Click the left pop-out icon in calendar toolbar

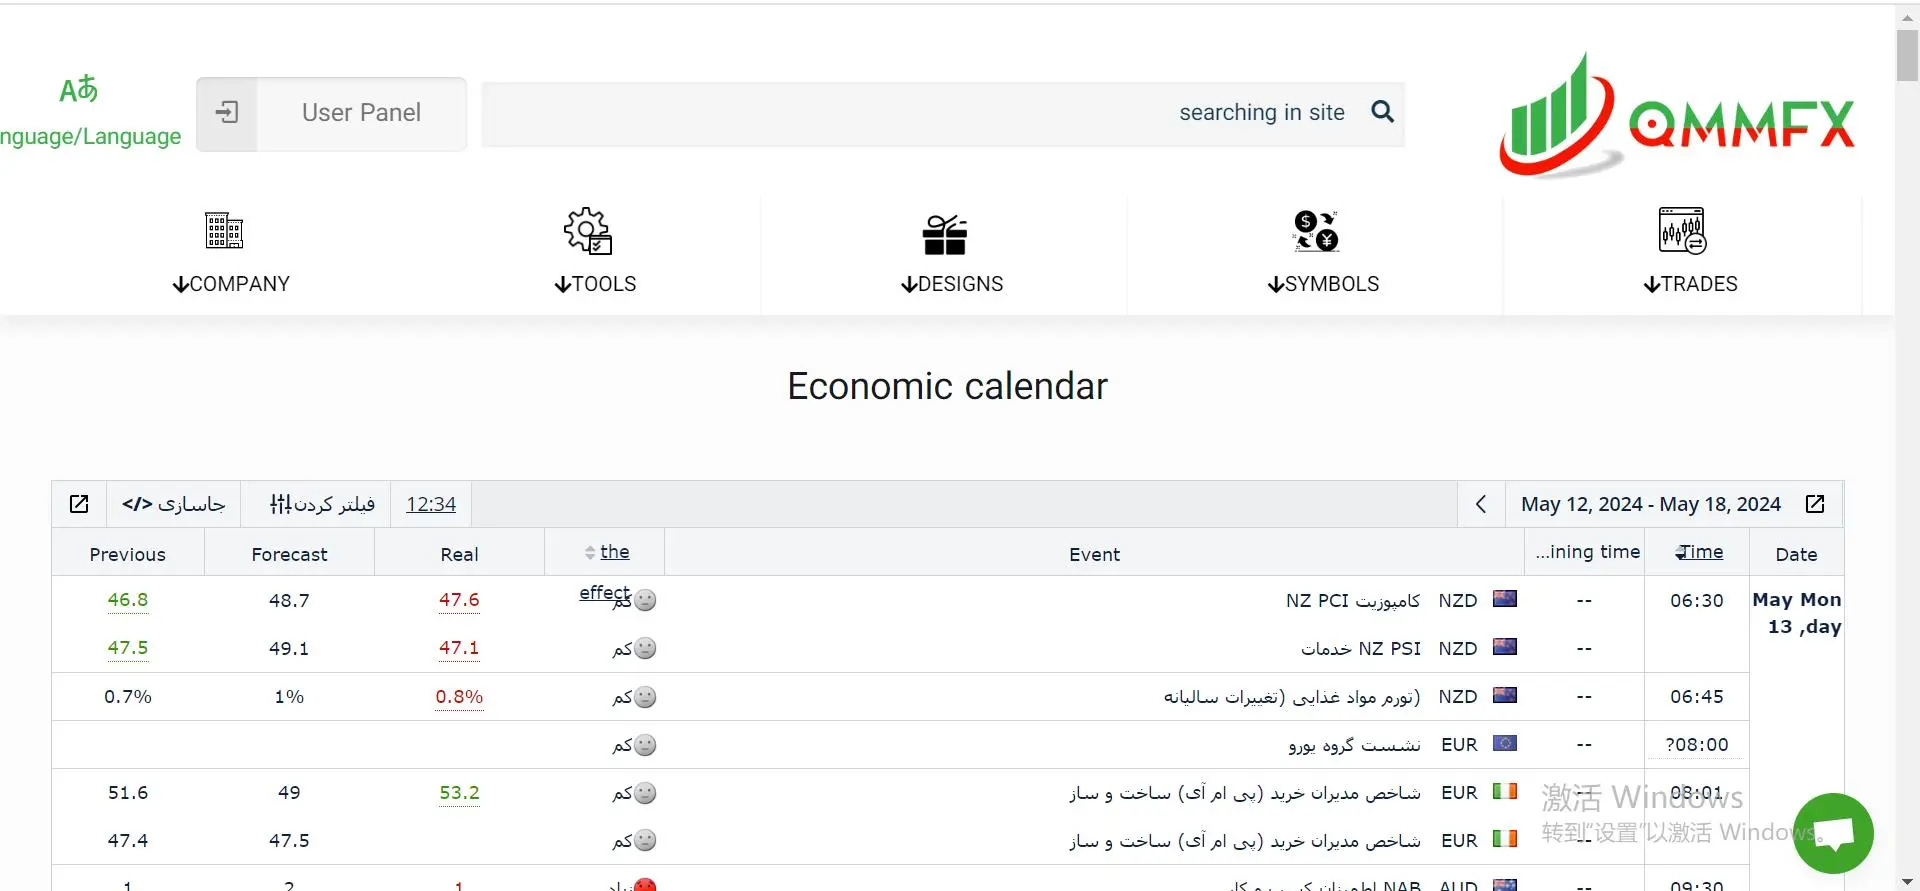pyautogui.click(x=79, y=504)
